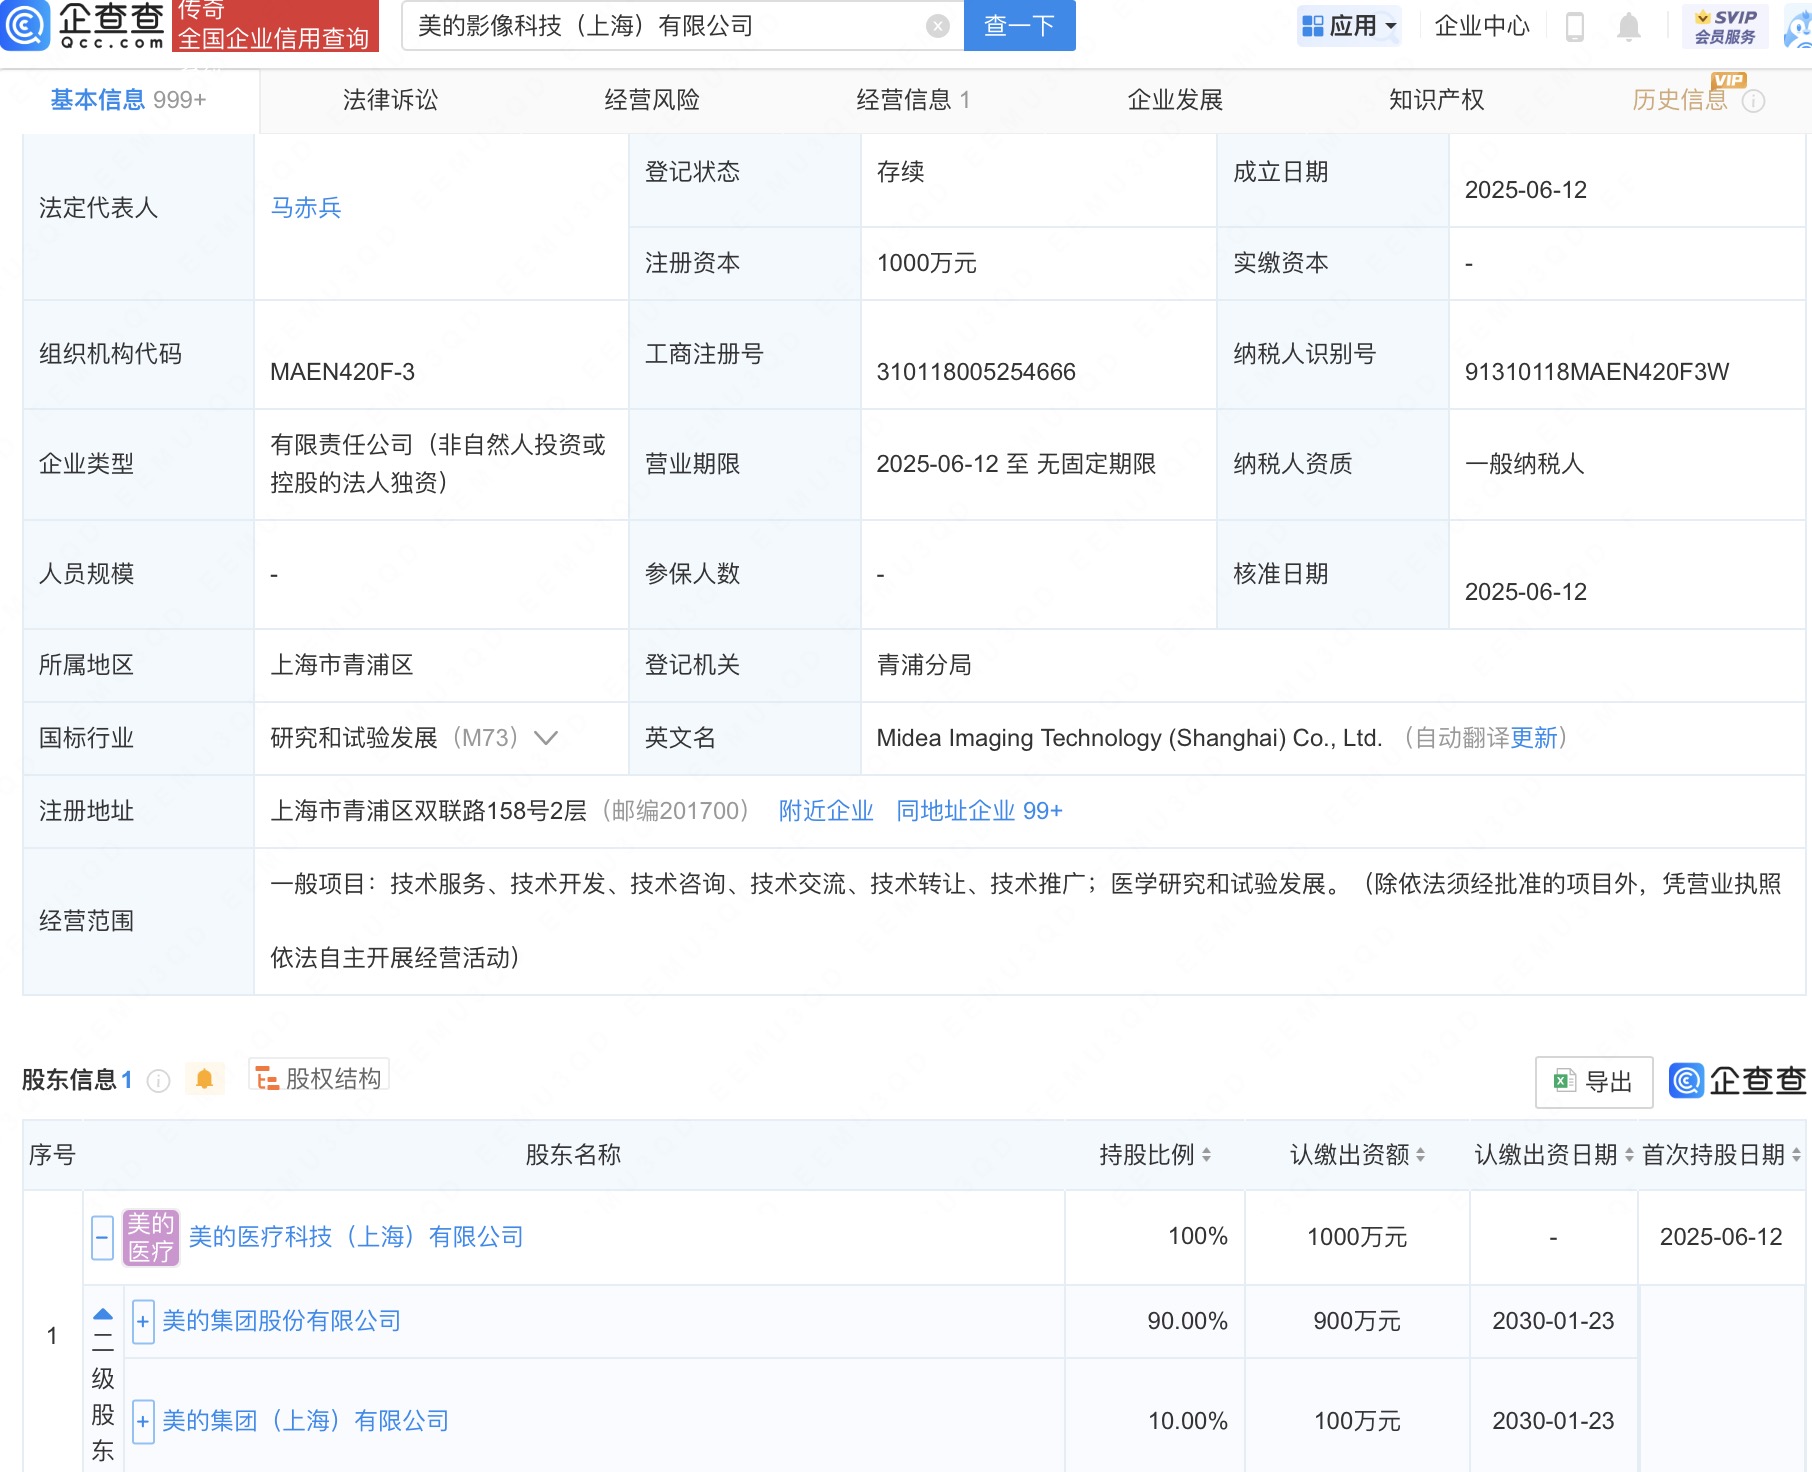1812x1472 pixels.
Task: Click the 青浦分局 registration authority value
Action: [x=924, y=665]
